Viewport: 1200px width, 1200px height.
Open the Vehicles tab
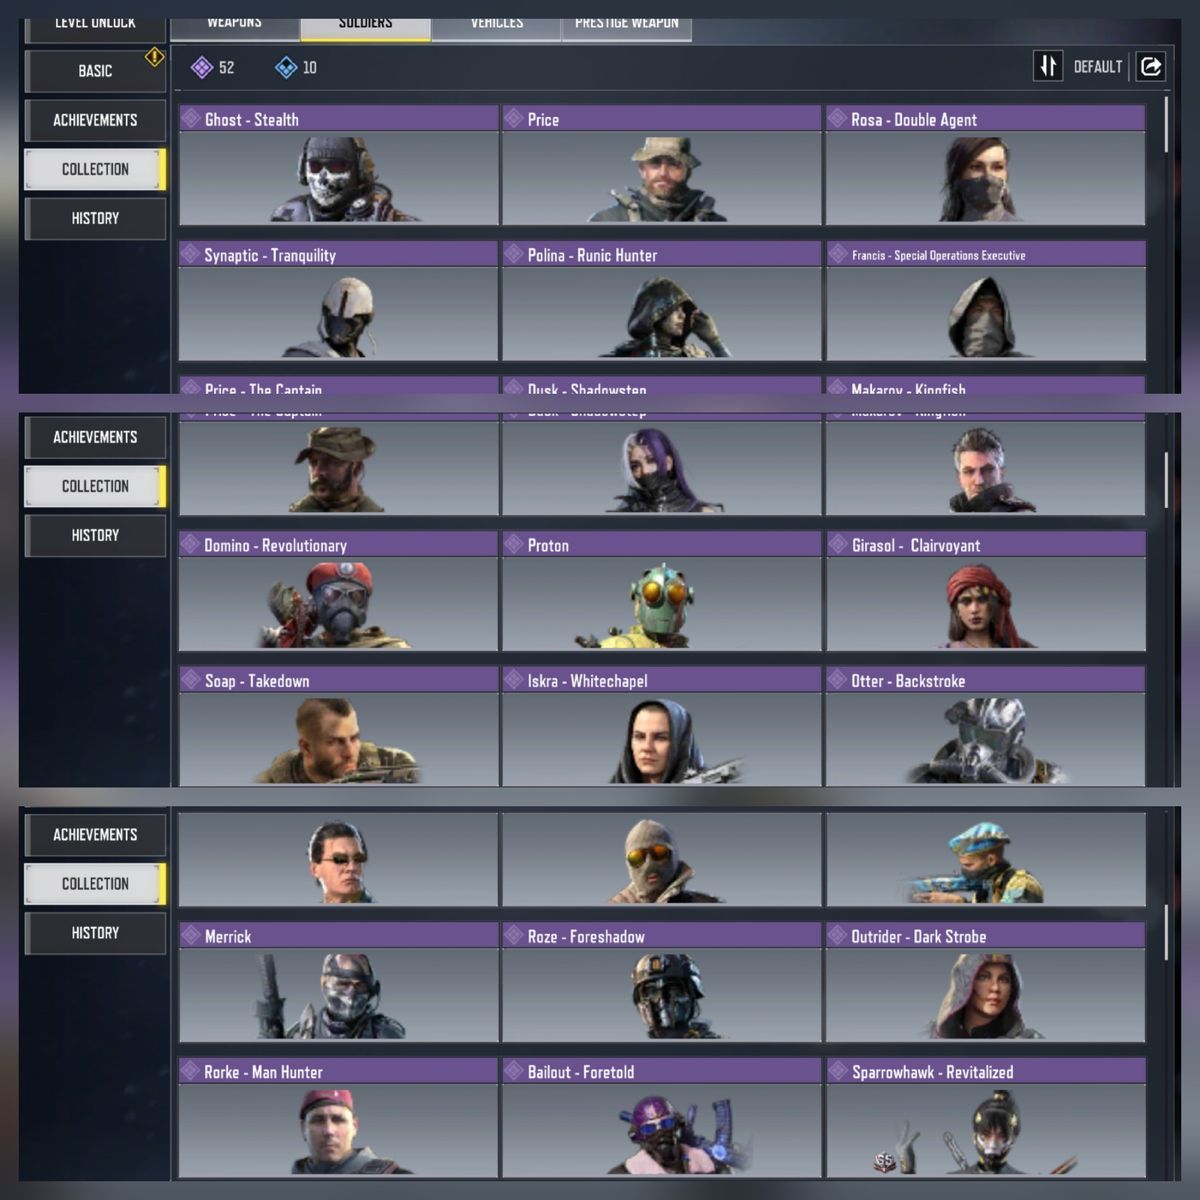pos(496,27)
